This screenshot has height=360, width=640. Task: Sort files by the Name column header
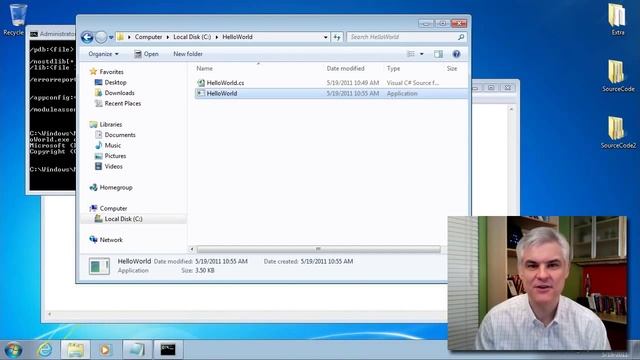pyautogui.click(x=204, y=69)
